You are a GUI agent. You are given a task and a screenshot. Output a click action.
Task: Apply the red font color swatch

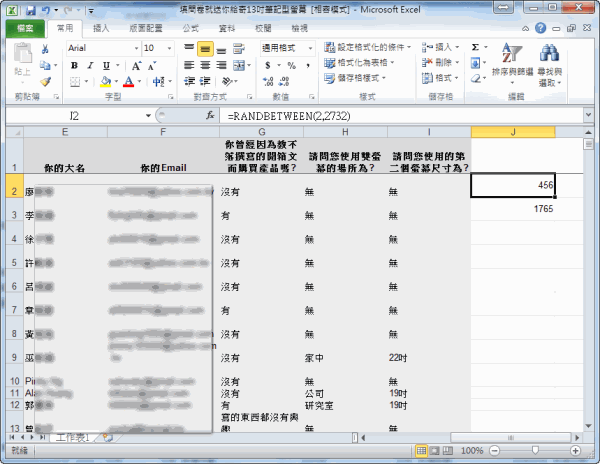[x=129, y=81]
